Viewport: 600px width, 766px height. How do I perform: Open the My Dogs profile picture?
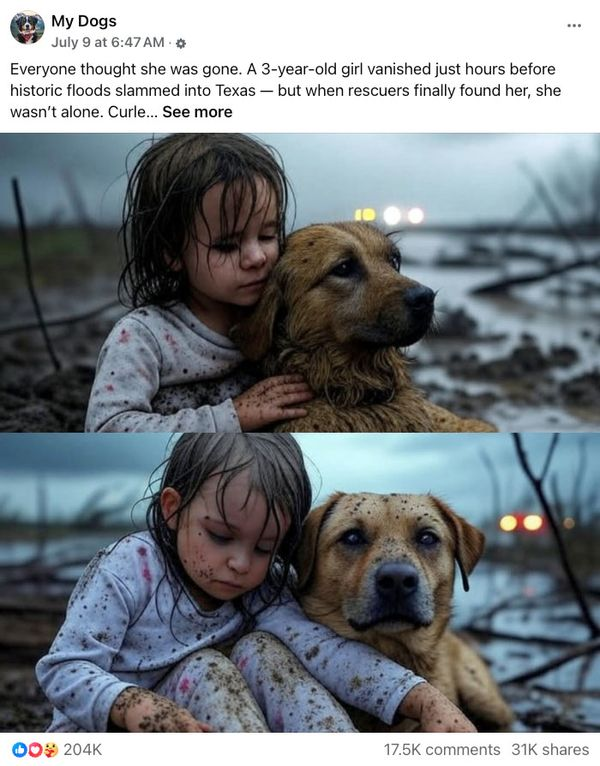(27, 27)
